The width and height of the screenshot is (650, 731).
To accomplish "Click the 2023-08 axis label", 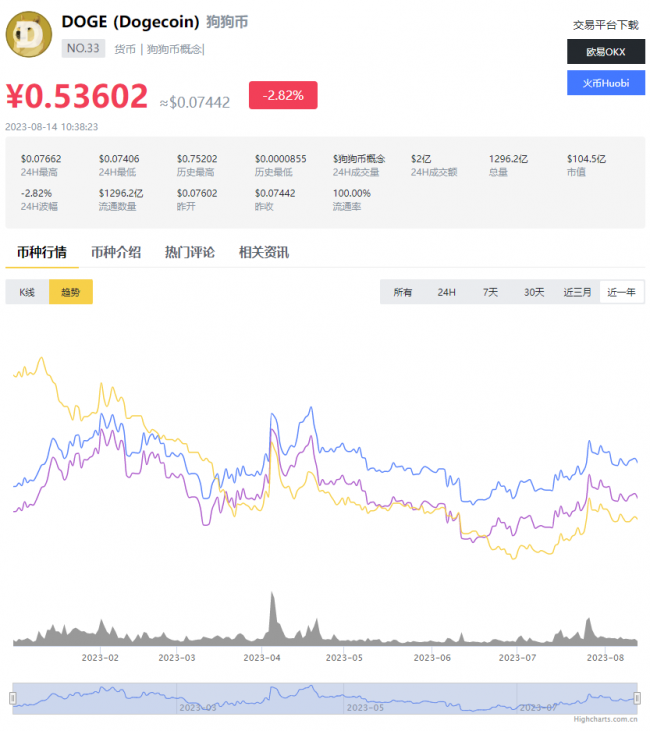I will pos(605,658).
